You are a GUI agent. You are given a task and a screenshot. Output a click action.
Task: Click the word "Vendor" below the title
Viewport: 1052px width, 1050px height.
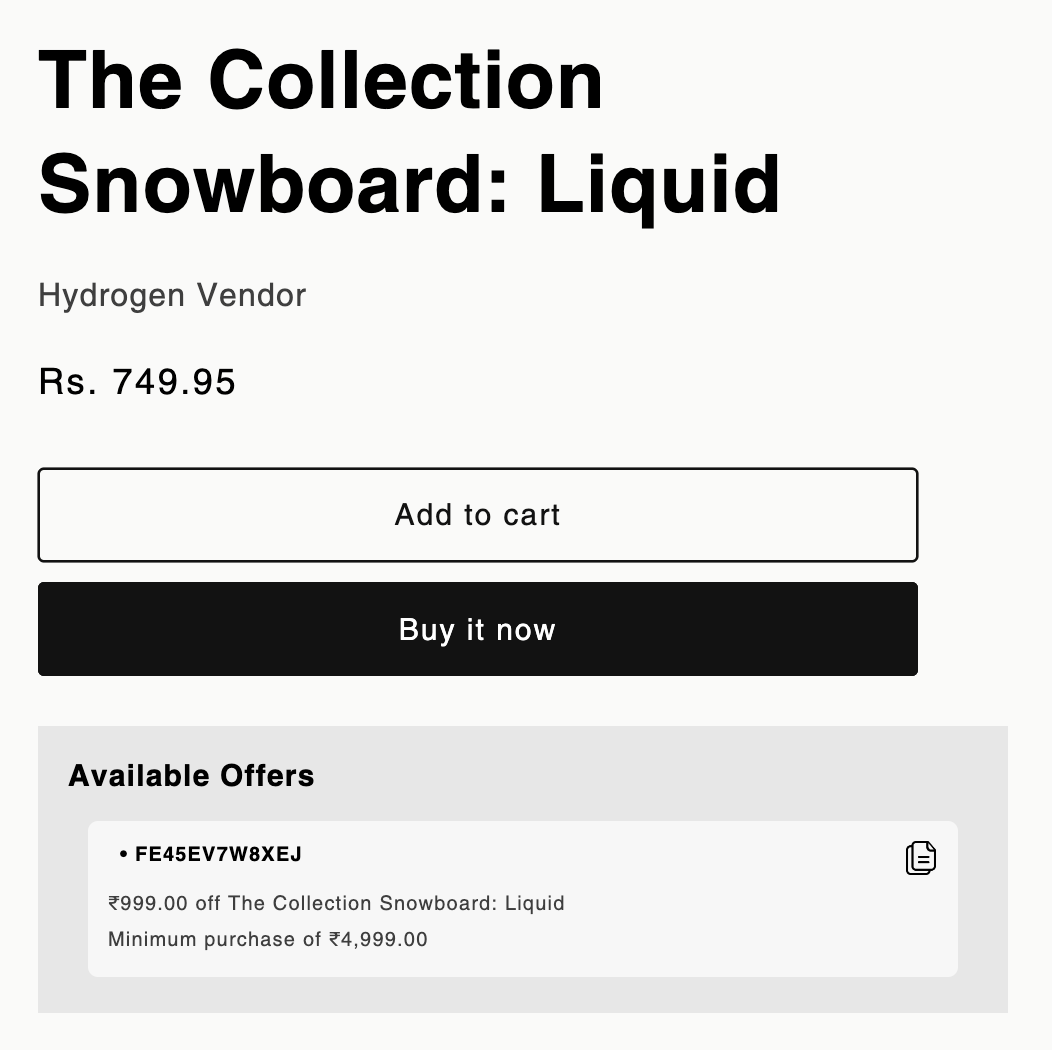[251, 296]
